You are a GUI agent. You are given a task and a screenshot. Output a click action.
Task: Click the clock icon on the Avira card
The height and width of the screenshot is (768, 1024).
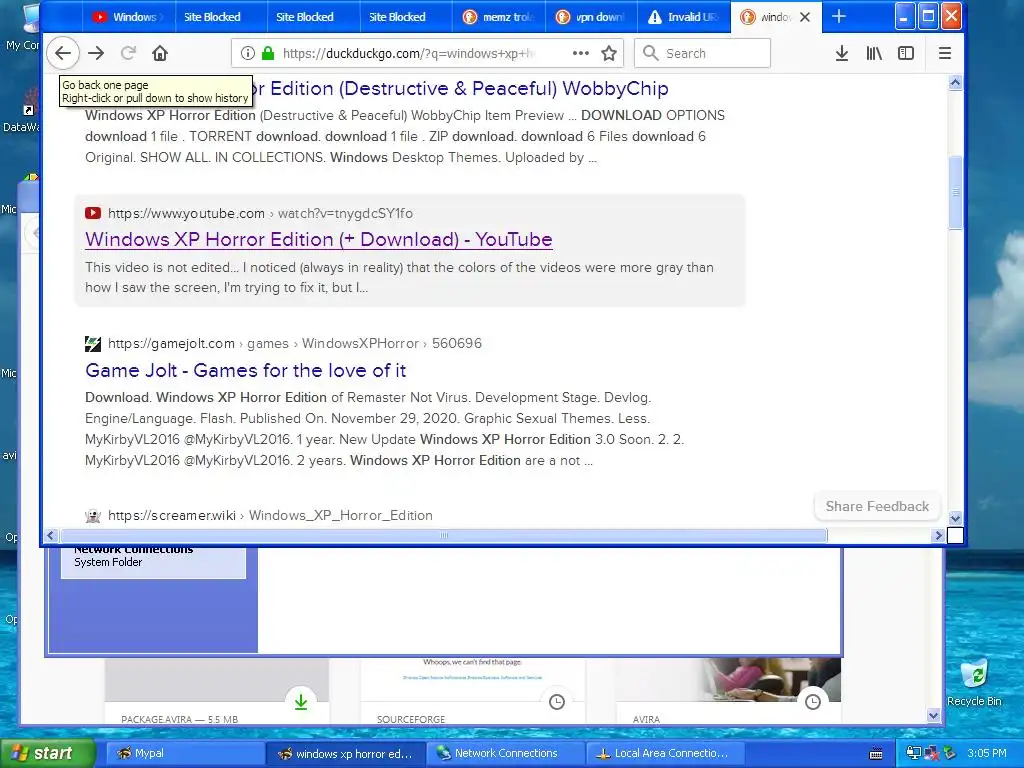(x=813, y=702)
